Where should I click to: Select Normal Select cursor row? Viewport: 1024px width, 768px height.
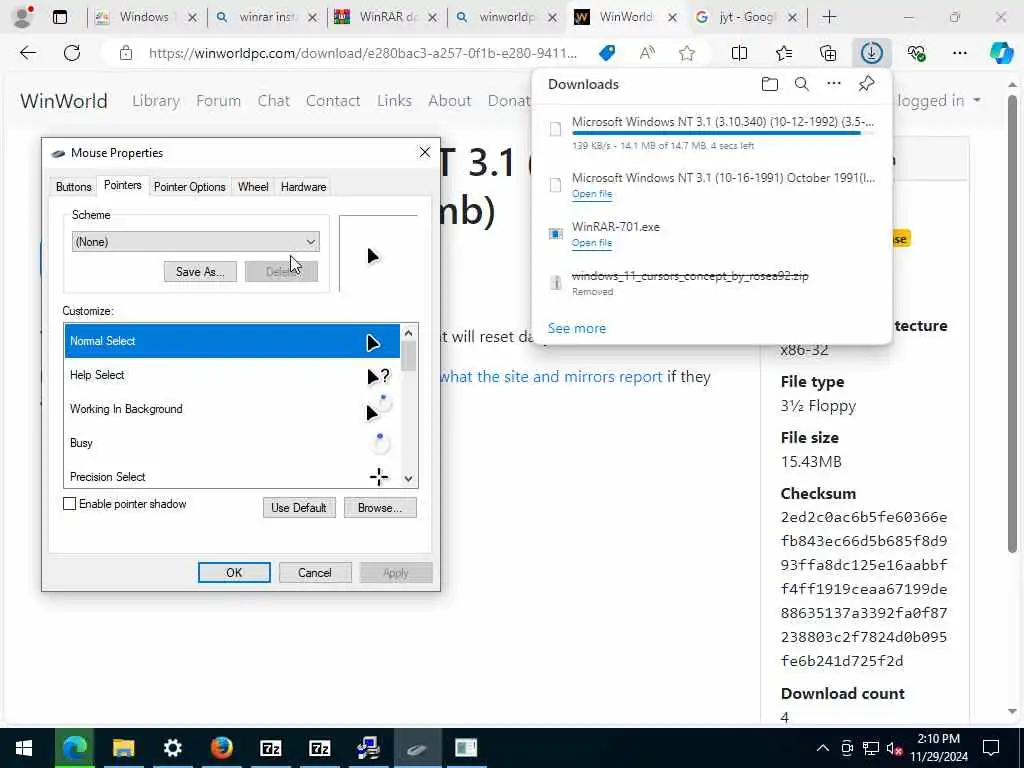click(x=232, y=341)
